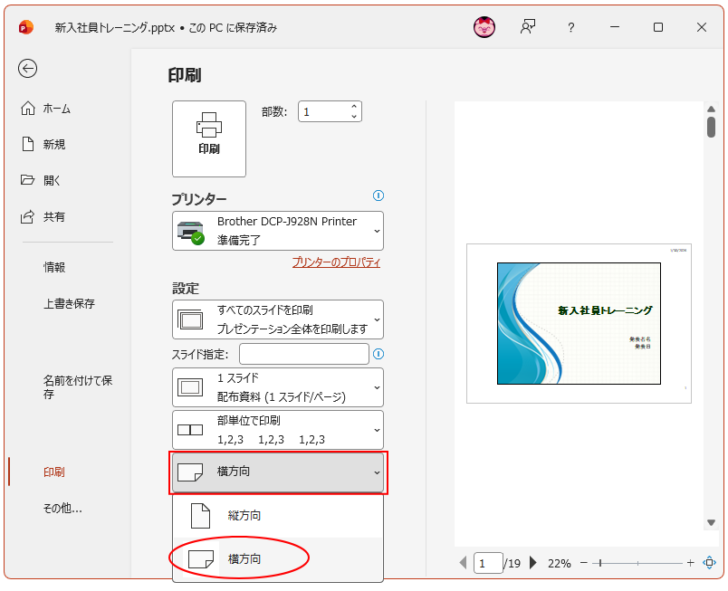The width and height of the screenshot is (728, 591).
Task: Click the preview zoom slider
Action: tap(638, 563)
